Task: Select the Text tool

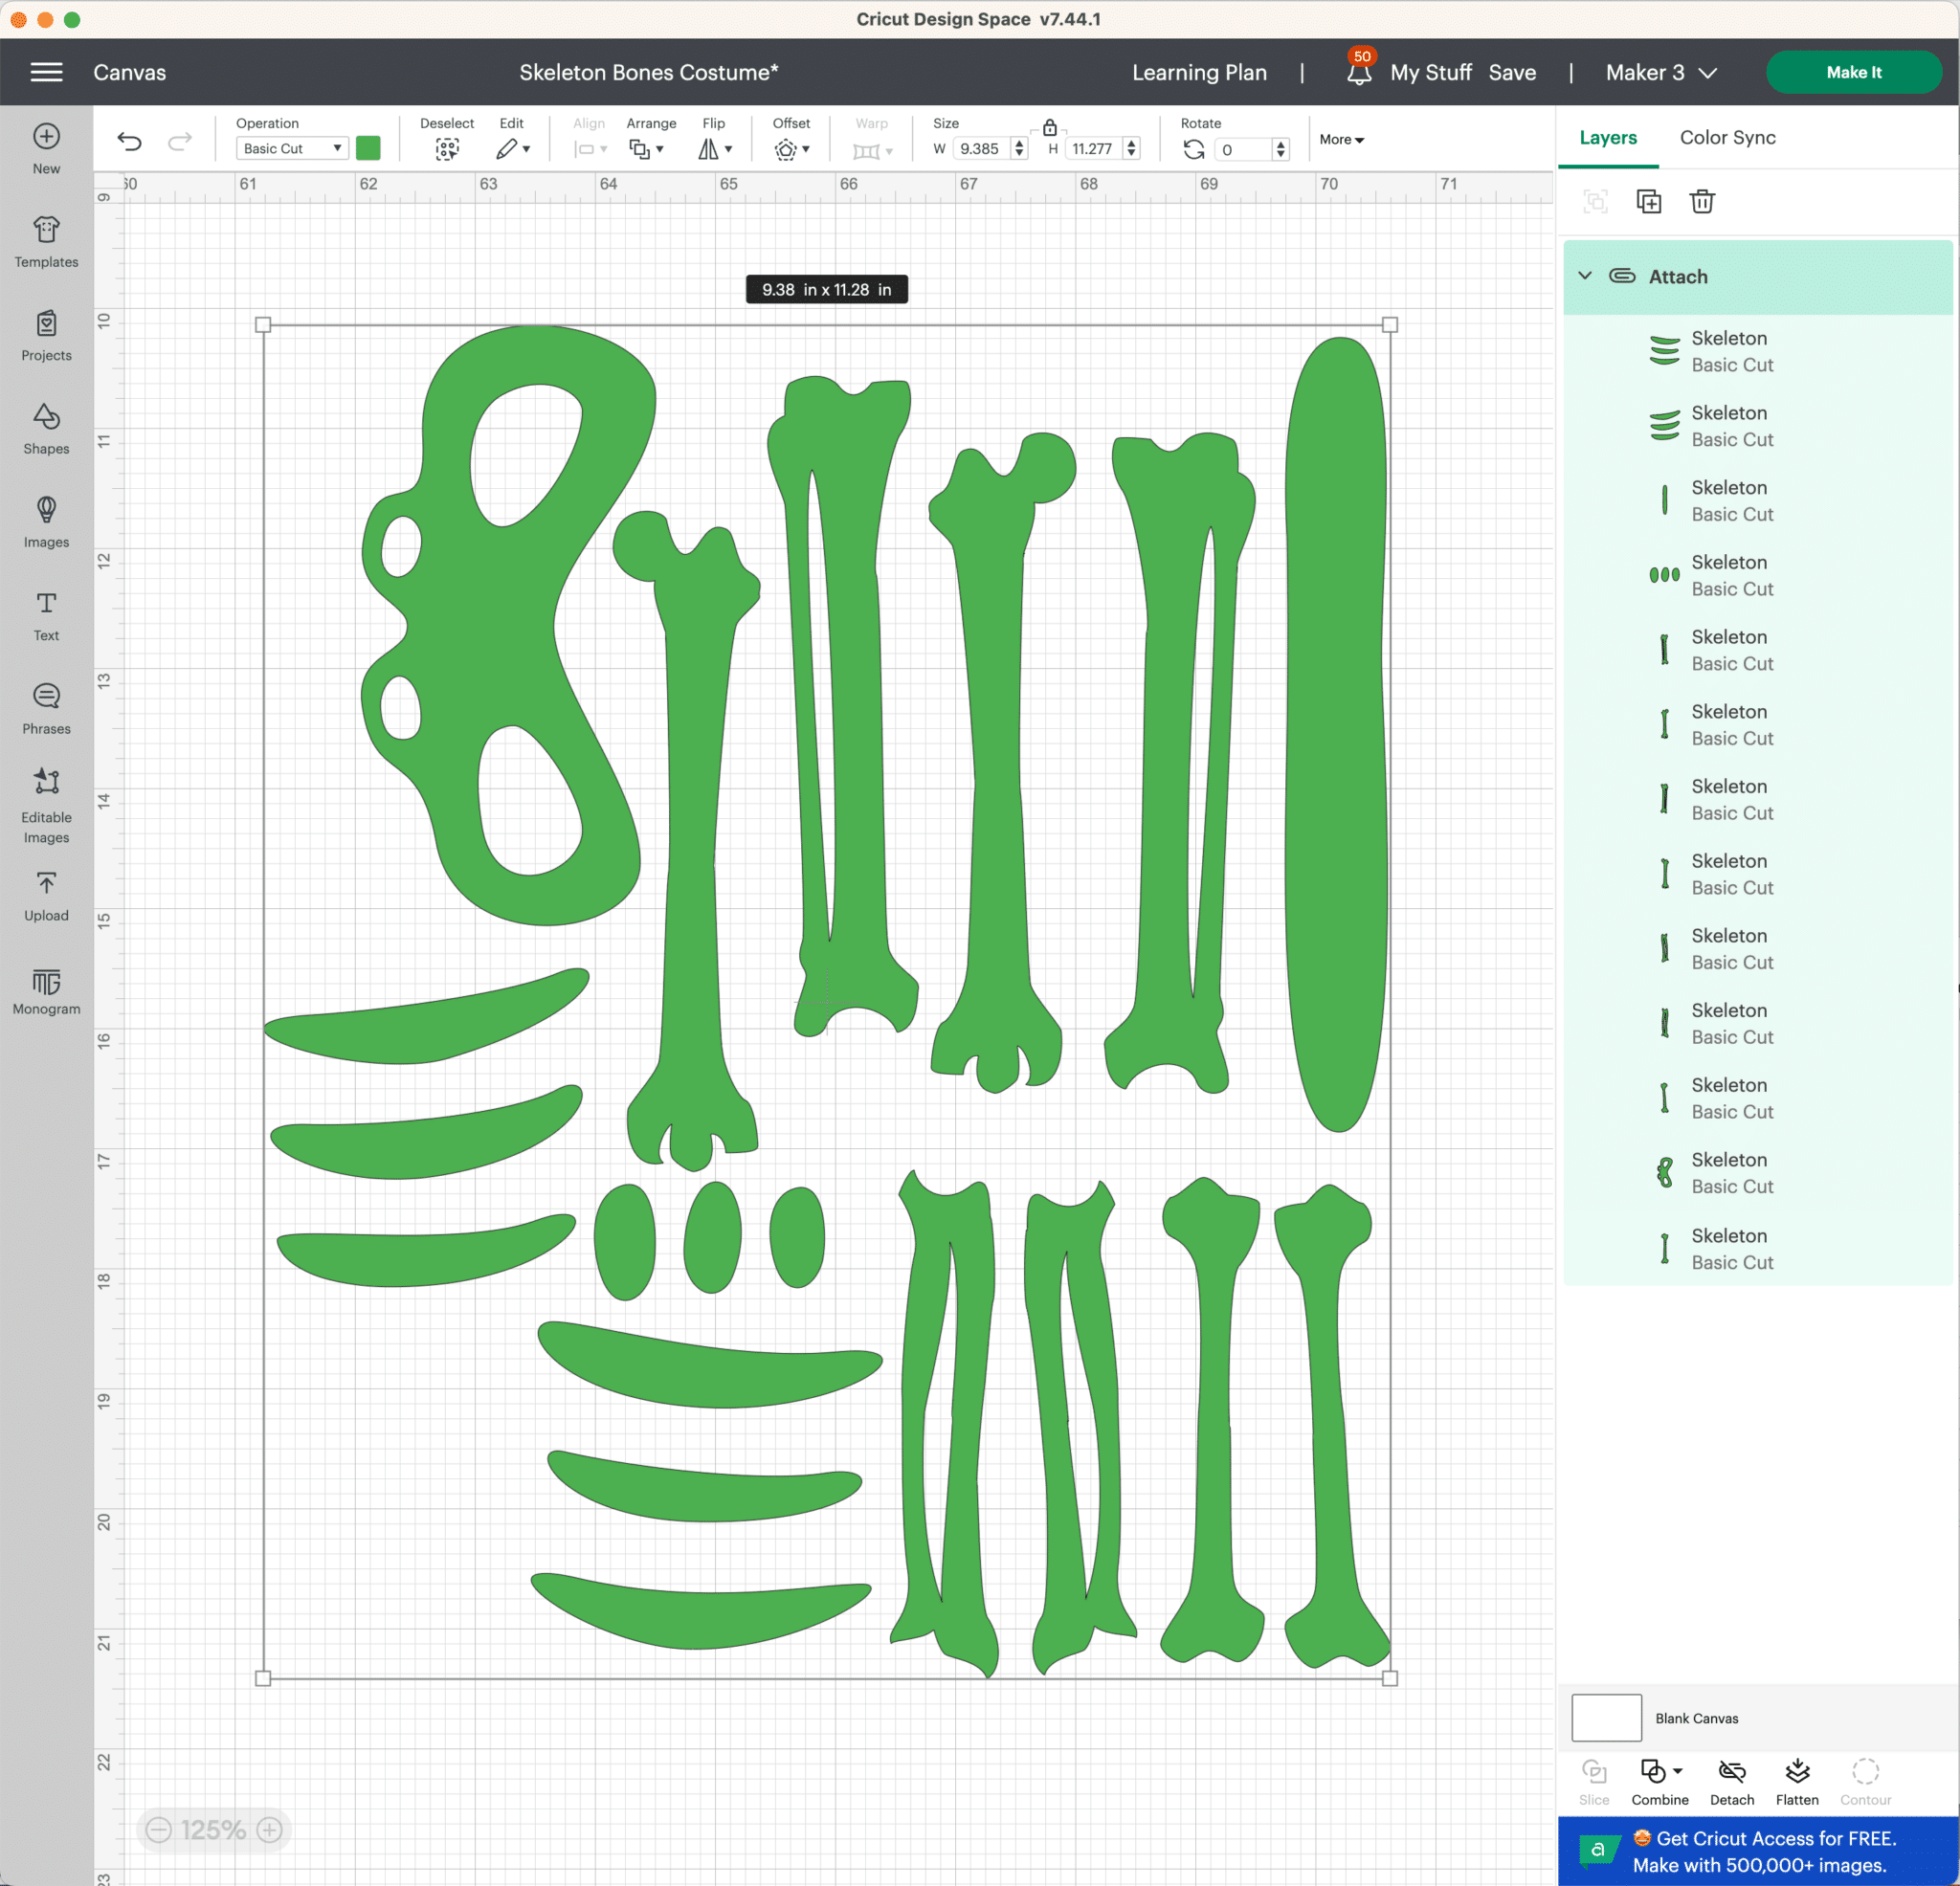Action: coord(46,615)
